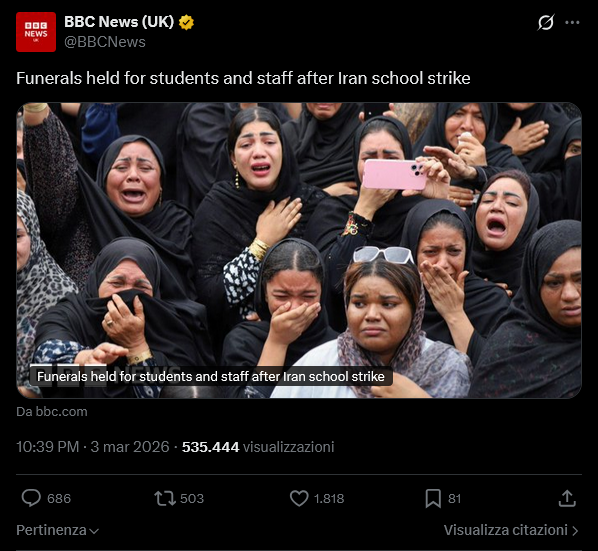Screen dimensions: 598x551
Task: Click the gold verified badge
Action: pos(186,22)
